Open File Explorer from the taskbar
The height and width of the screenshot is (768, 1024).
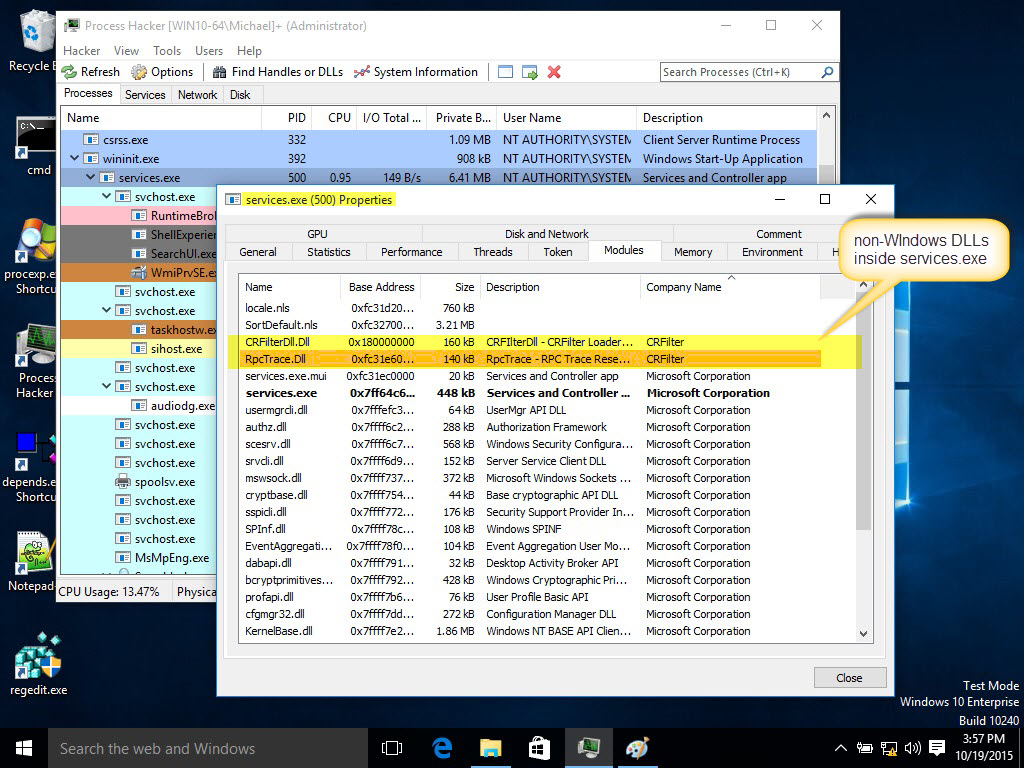point(490,748)
